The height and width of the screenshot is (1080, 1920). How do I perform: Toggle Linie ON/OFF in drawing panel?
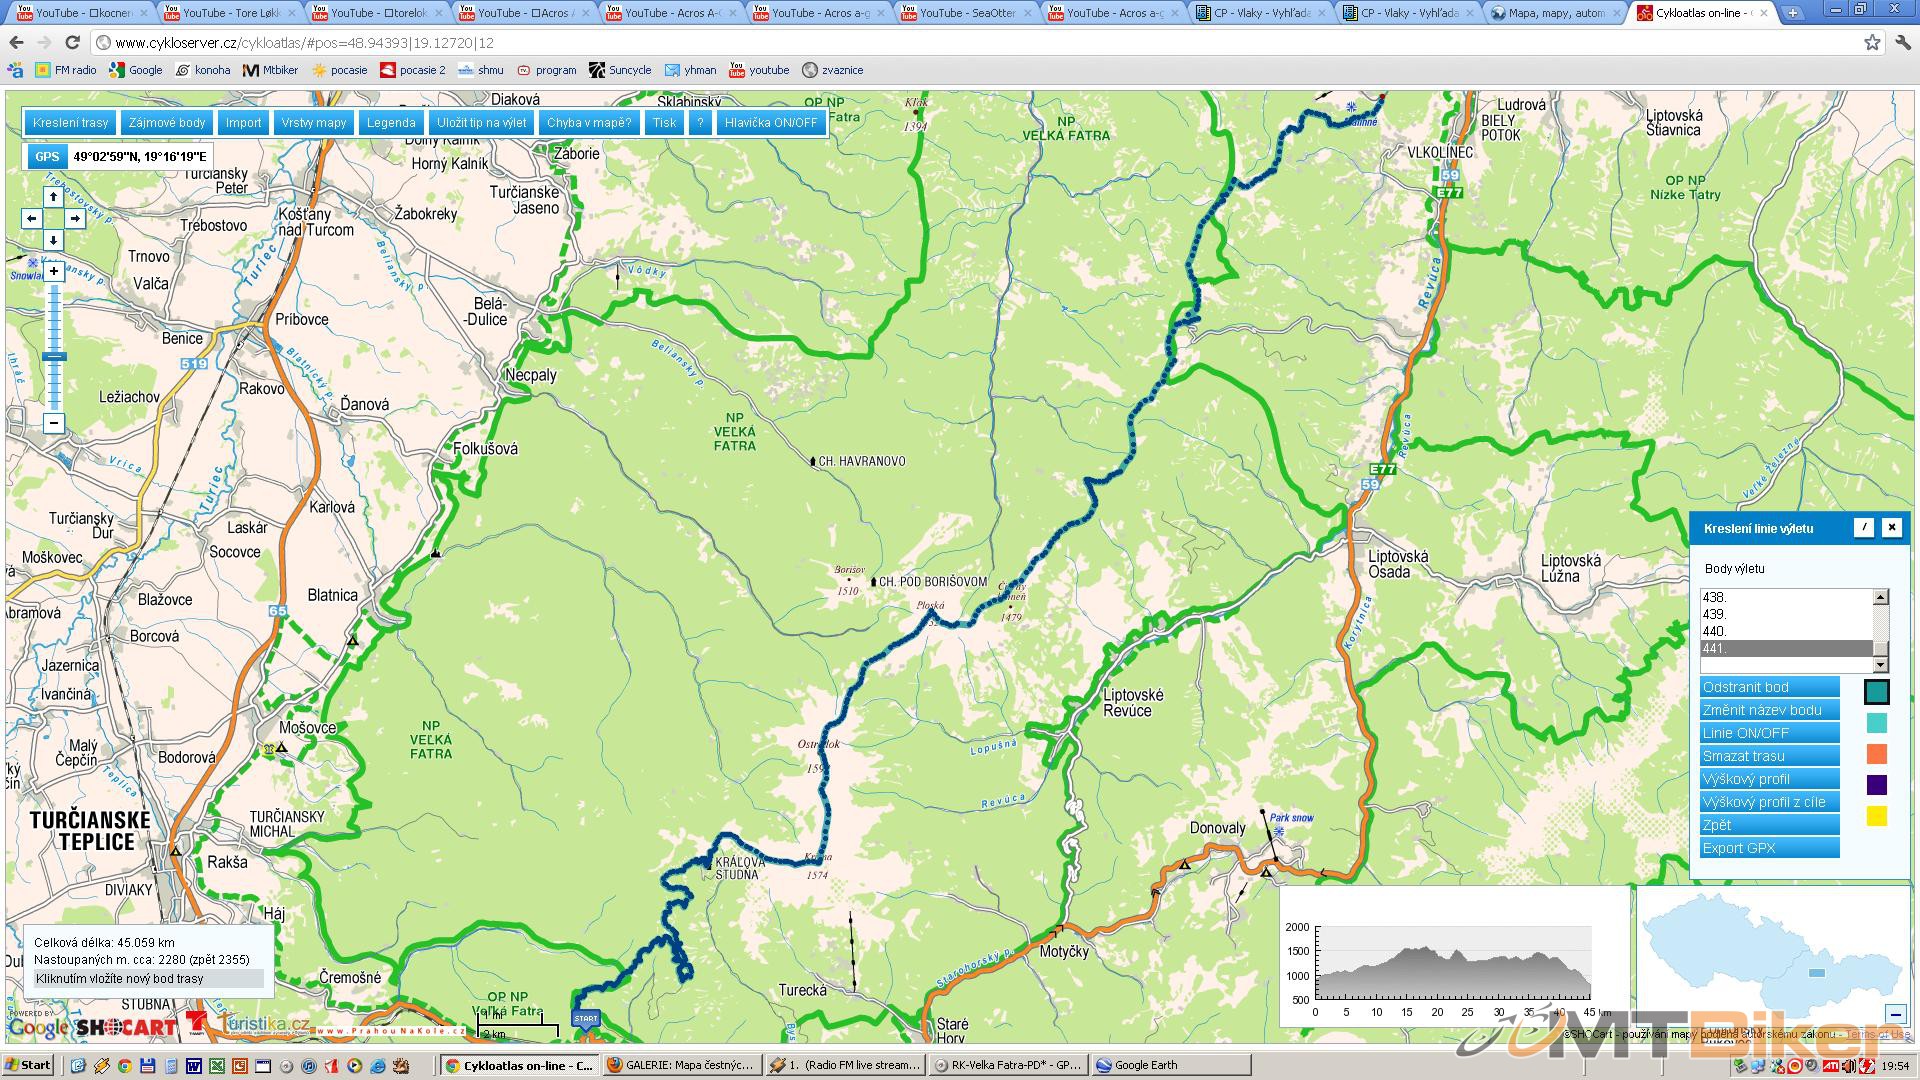point(1768,733)
